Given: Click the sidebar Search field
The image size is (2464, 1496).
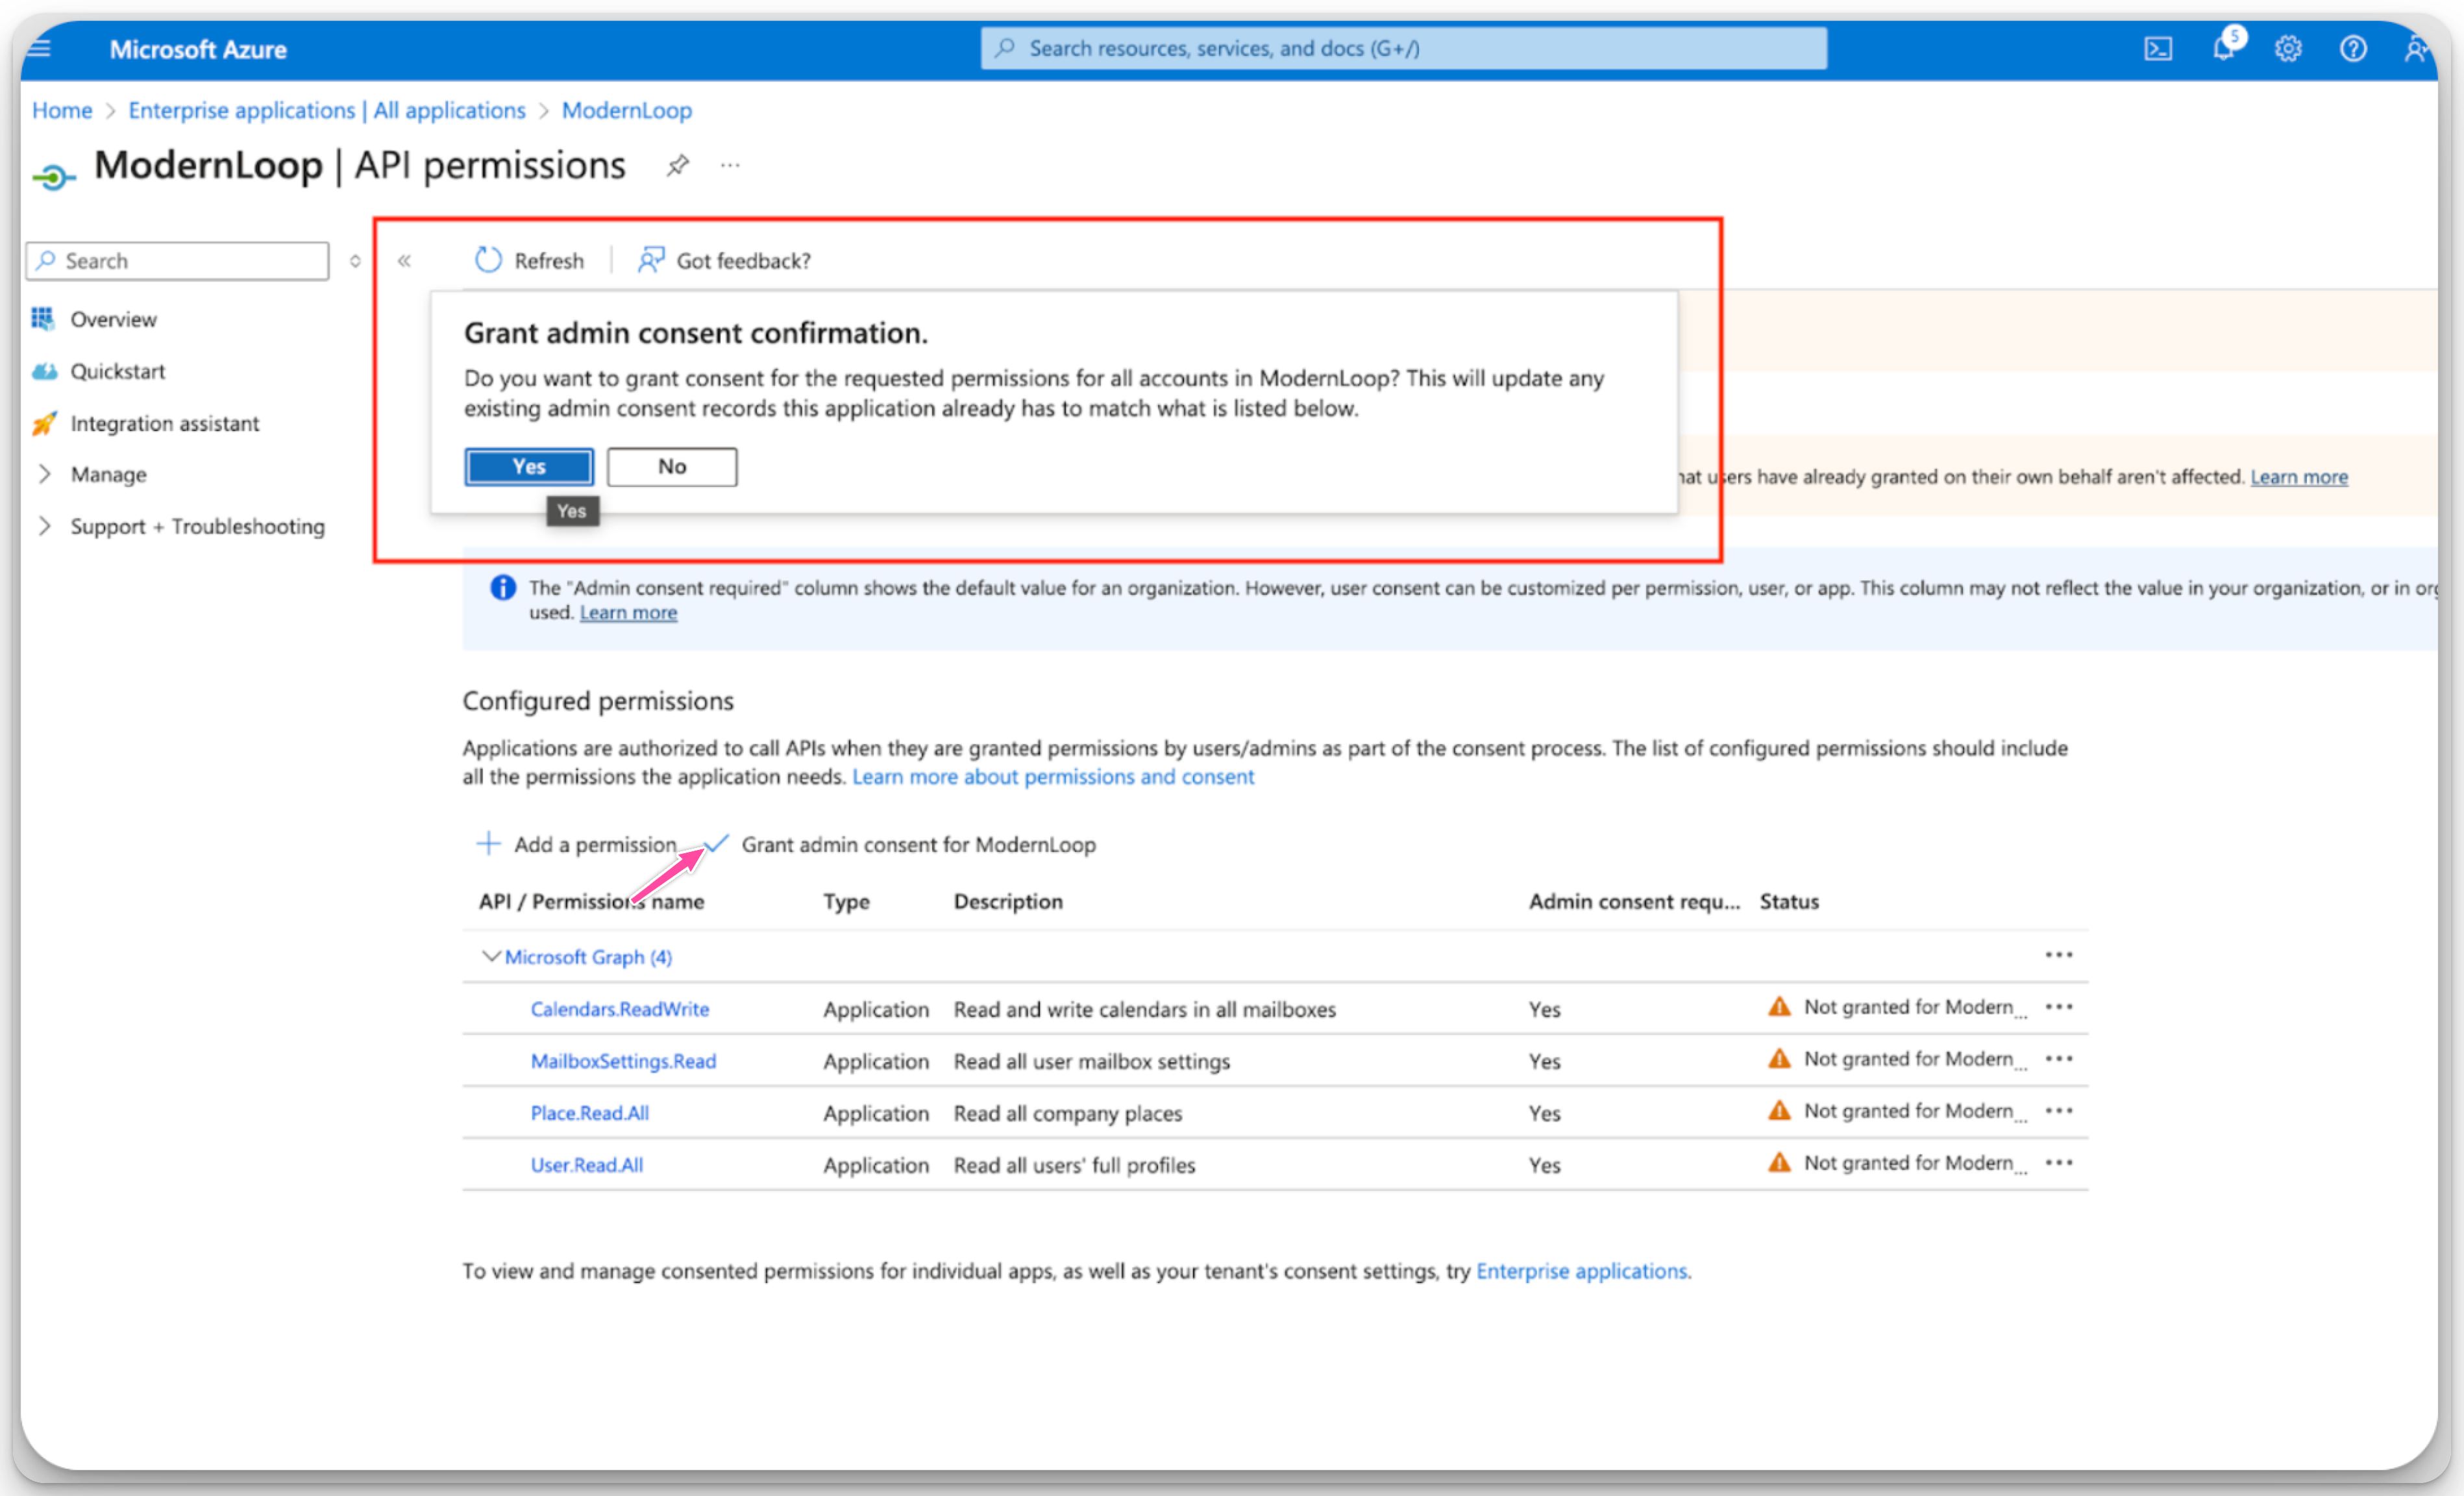Looking at the screenshot, I should [x=178, y=261].
